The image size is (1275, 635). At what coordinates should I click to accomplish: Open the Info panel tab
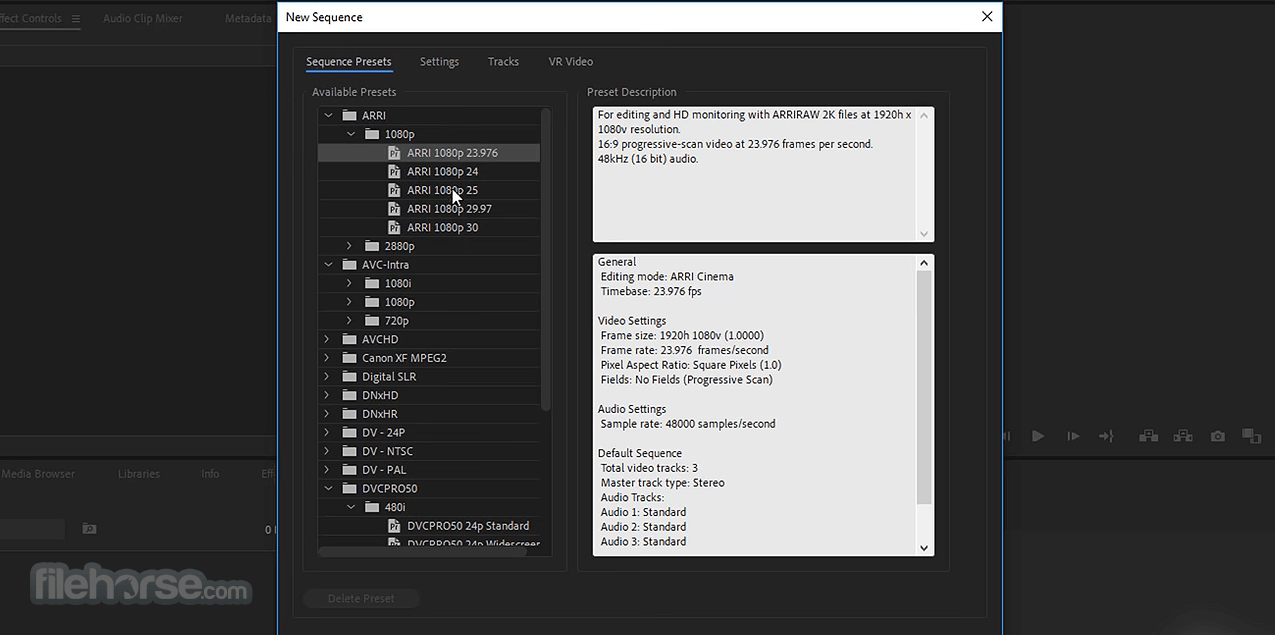tap(210, 474)
